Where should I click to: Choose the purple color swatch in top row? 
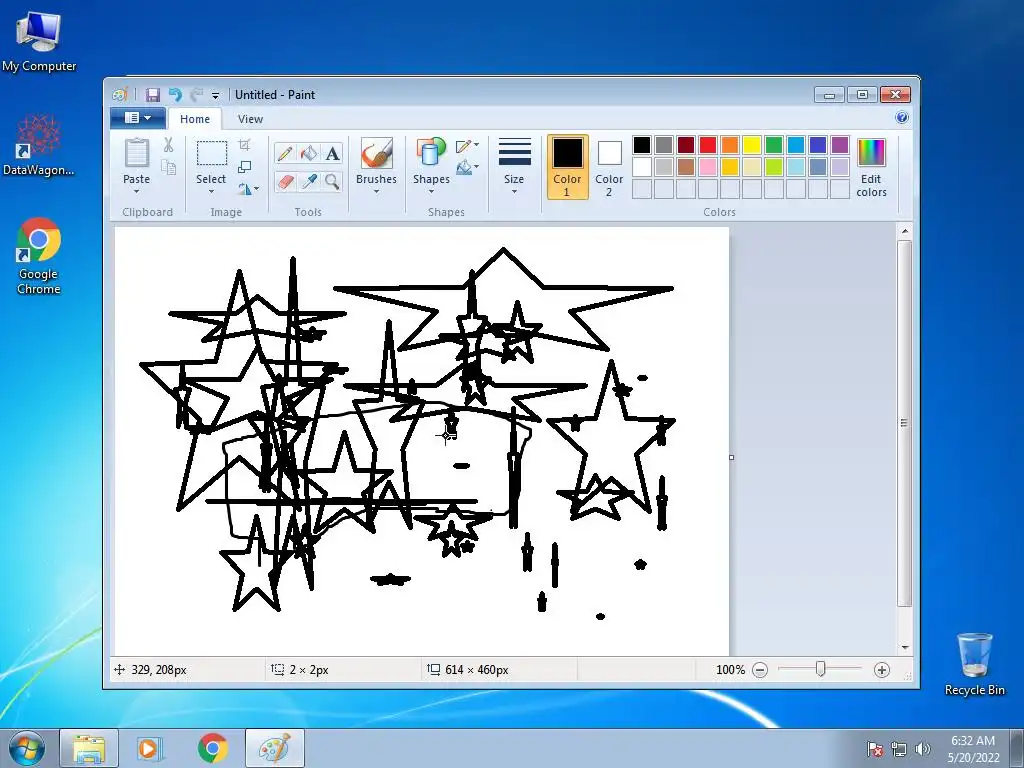point(840,144)
